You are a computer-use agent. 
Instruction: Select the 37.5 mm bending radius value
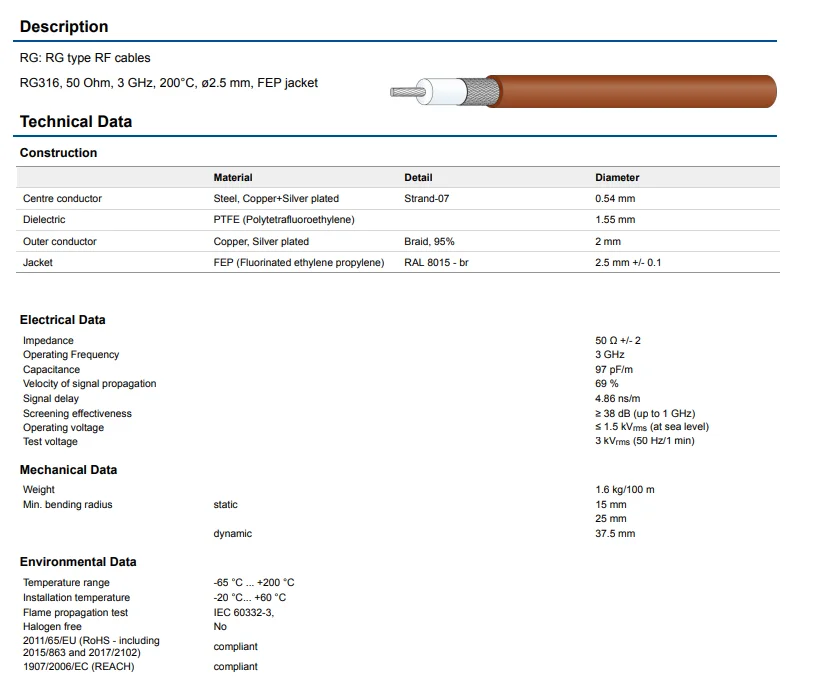[x=615, y=533]
